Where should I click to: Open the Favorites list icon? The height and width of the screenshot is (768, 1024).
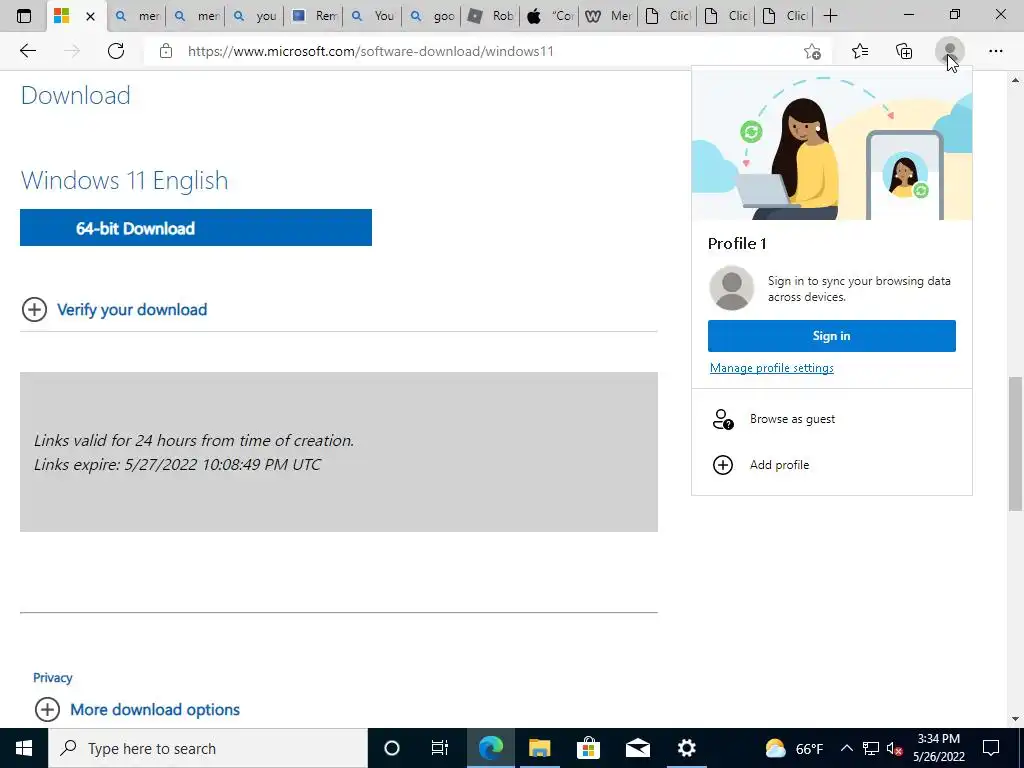pos(860,51)
